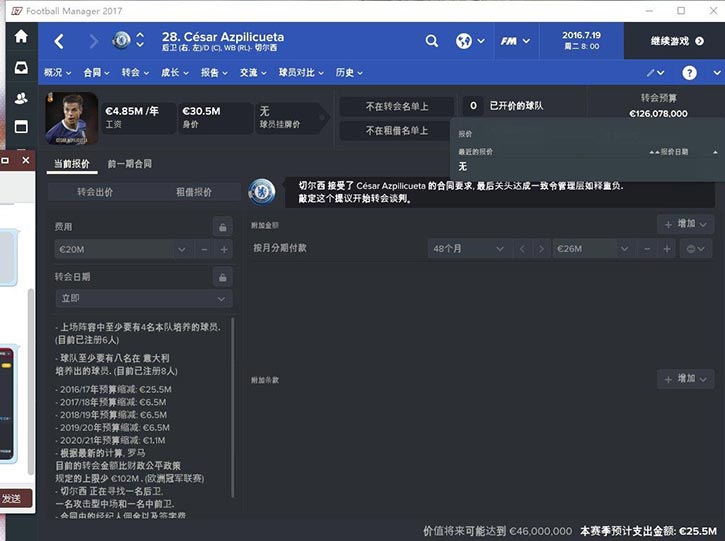The height and width of the screenshot is (541, 725).
Task: Click the €4.85M /年 wage box
Action: tap(138, 118)
